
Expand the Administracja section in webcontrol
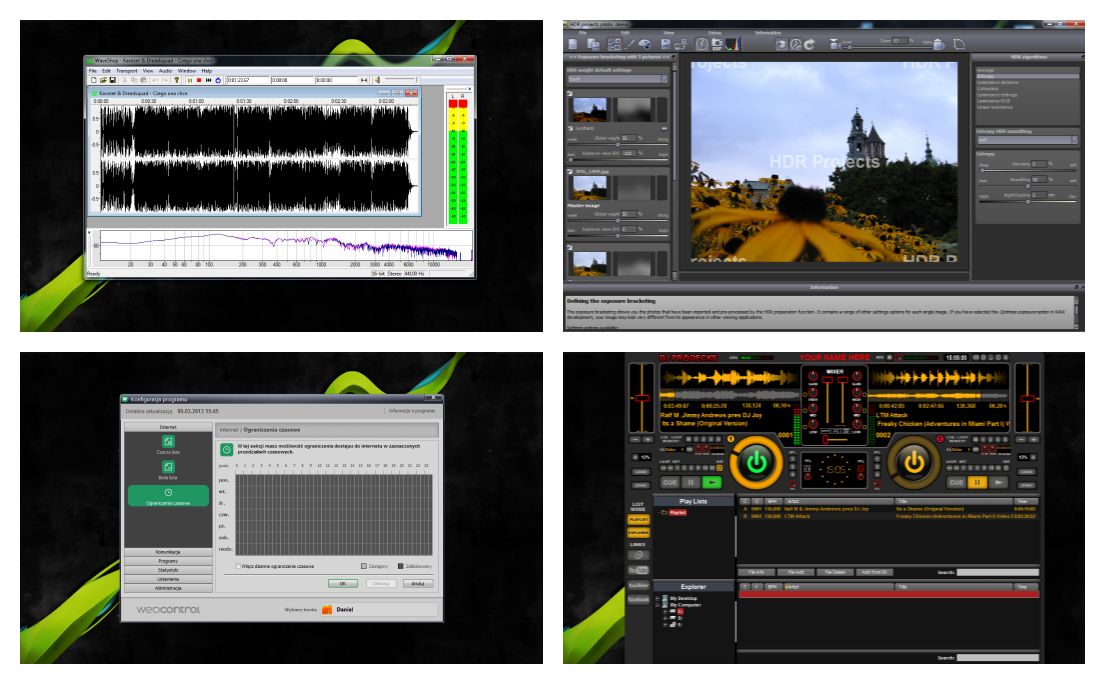[168, 588]
